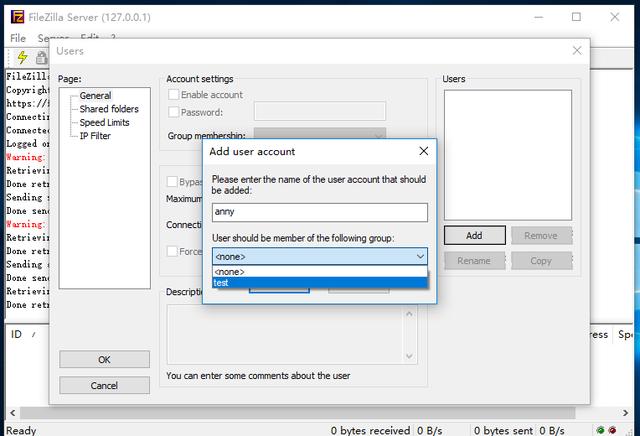Toggle the Force SSL checkbox
The height and width of the screenshot is (436, 640).
[x=172, y=251]
